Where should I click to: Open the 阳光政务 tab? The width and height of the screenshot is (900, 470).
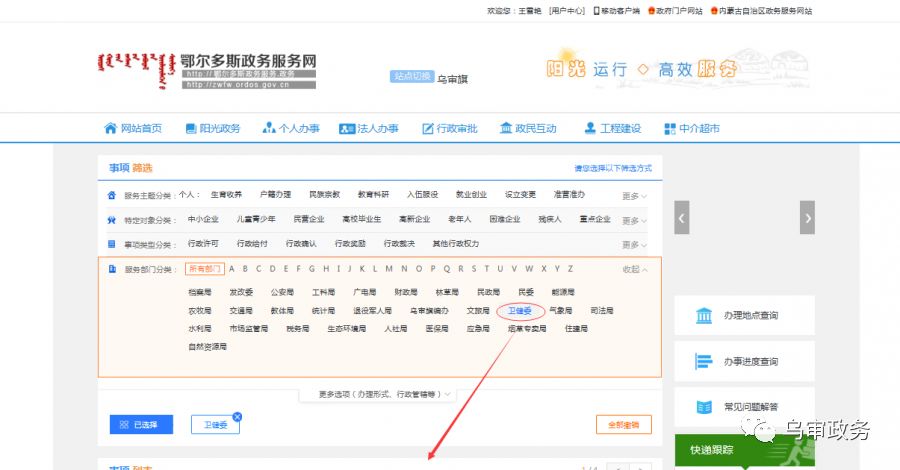point(213,129)
